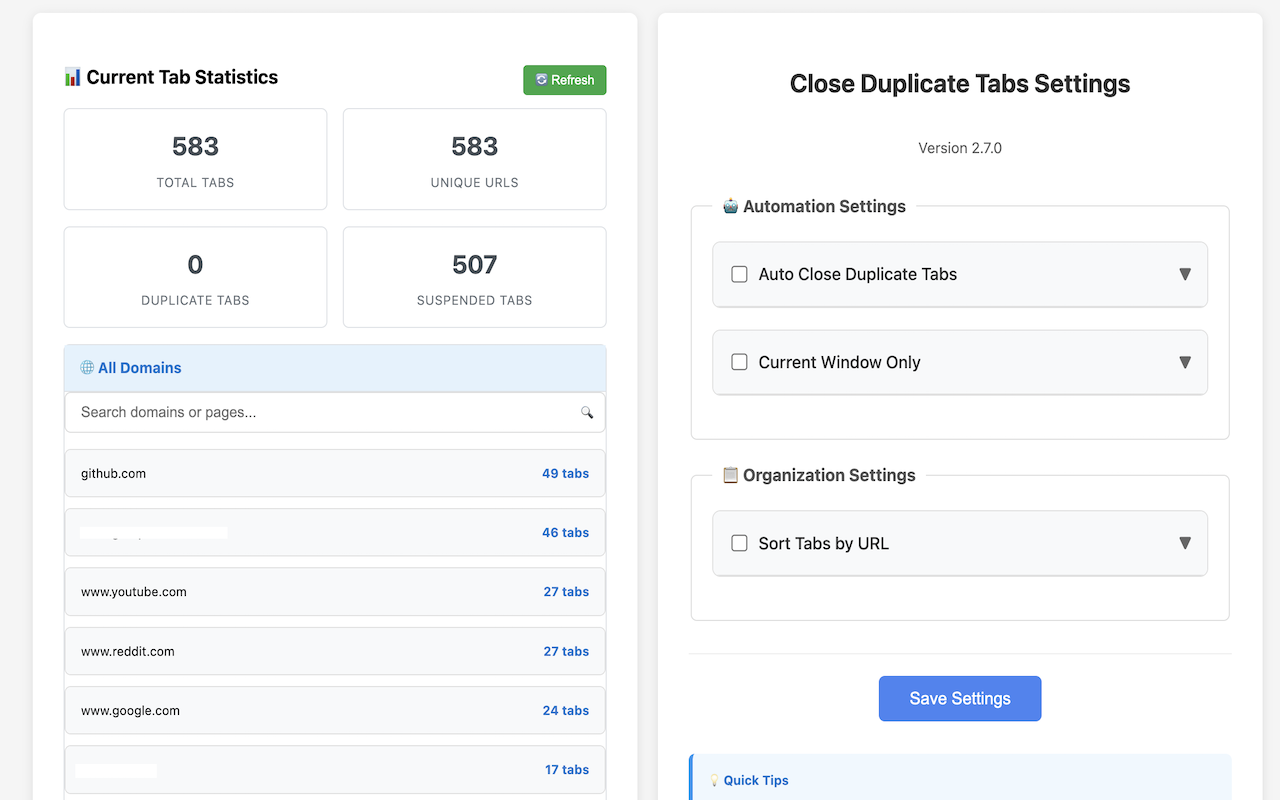Select the www.reddit.com domain entry
The image size is (1280, 800).
coord(334,651)
